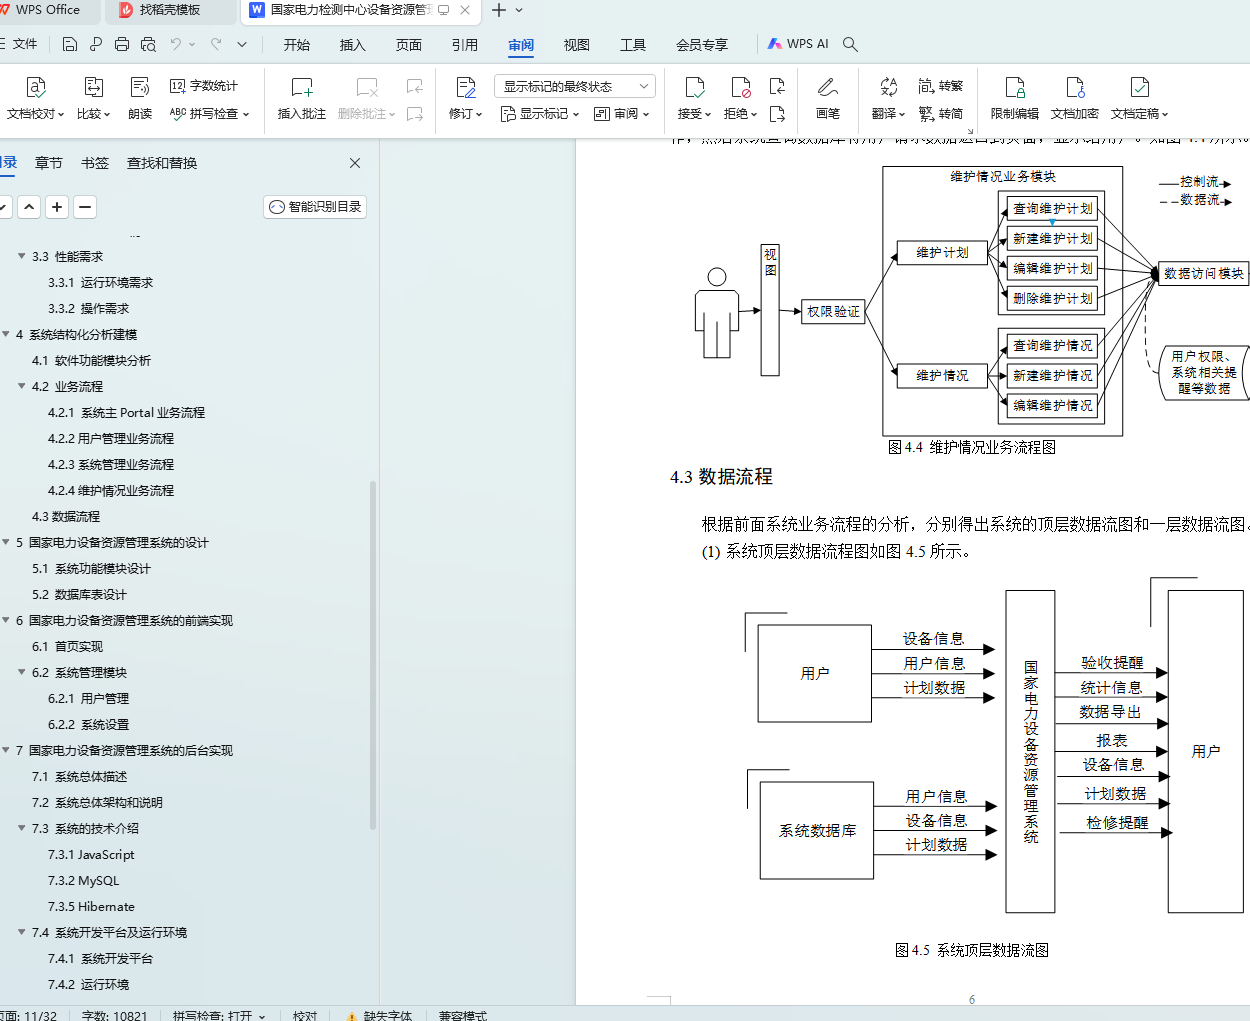
Task: Open the 插入 ribbon tab
Action: coord(353,45)
